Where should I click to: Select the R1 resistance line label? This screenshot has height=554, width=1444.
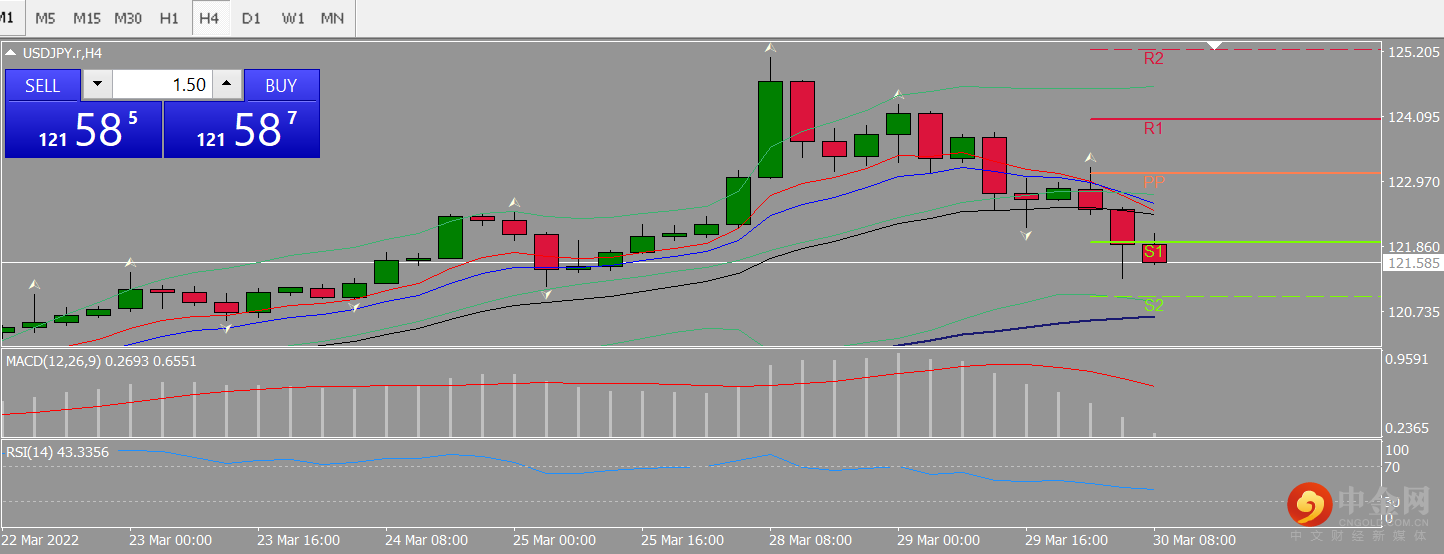click(x=1154, y=128)
